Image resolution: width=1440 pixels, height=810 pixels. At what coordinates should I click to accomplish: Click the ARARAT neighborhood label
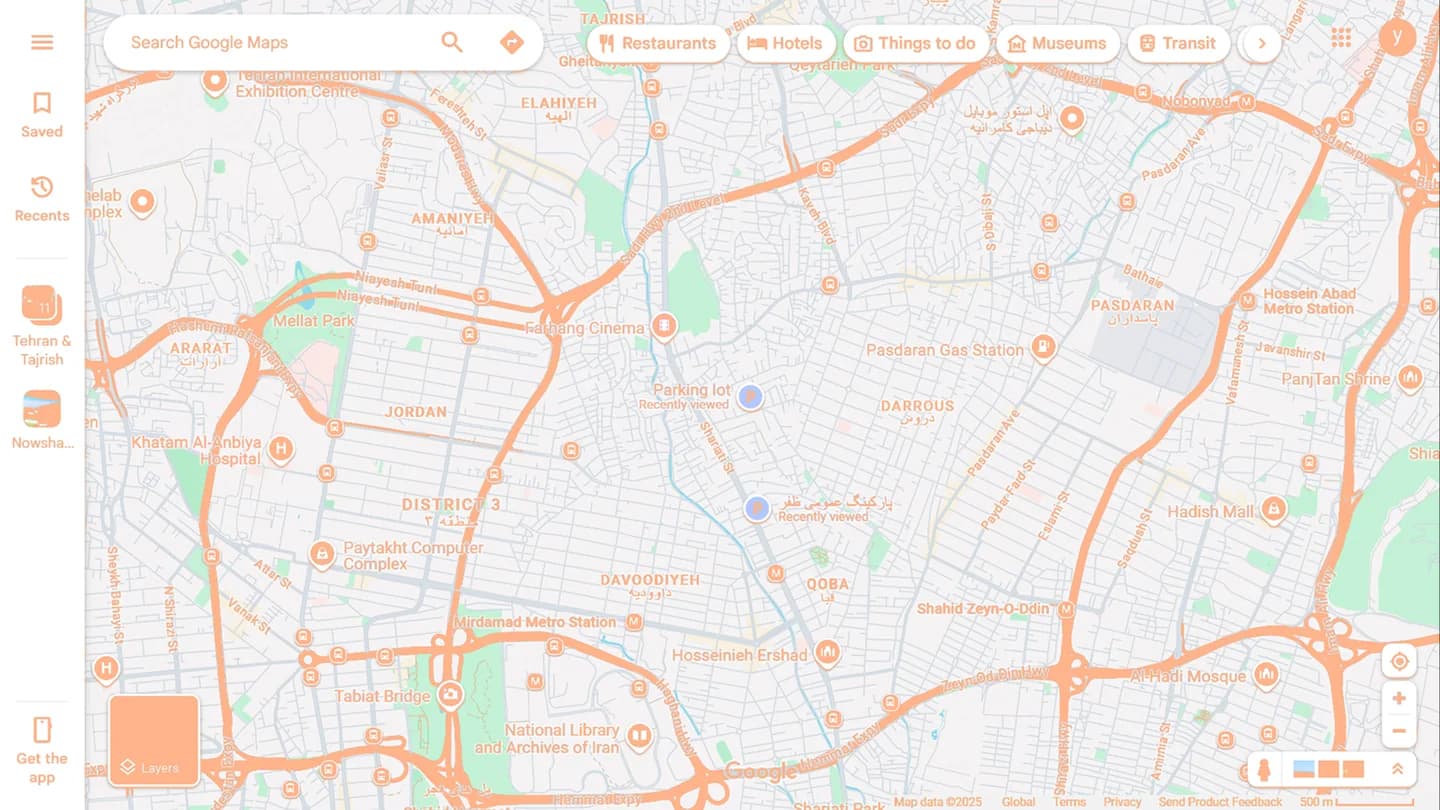click(200, 348)
